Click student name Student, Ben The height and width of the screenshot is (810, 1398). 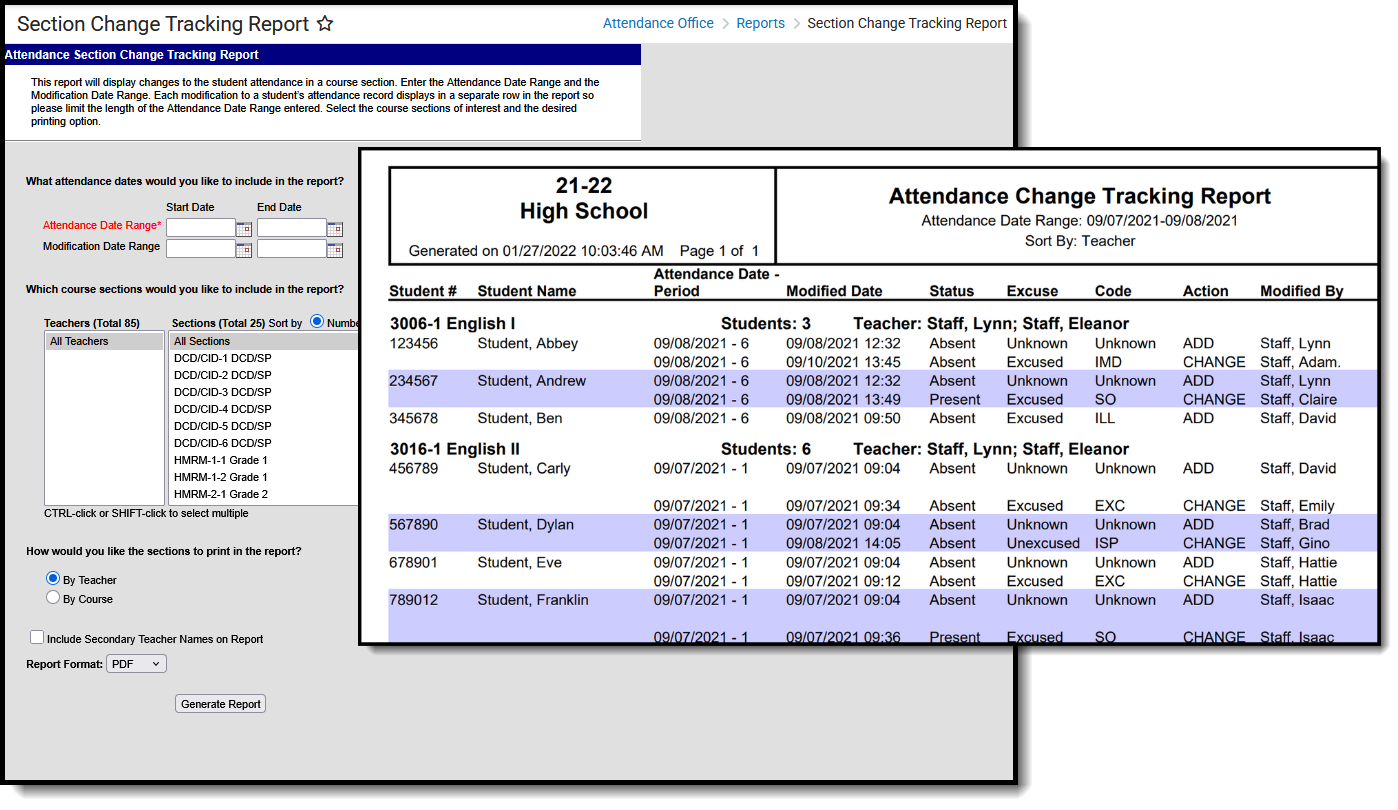tap(520, 418)
